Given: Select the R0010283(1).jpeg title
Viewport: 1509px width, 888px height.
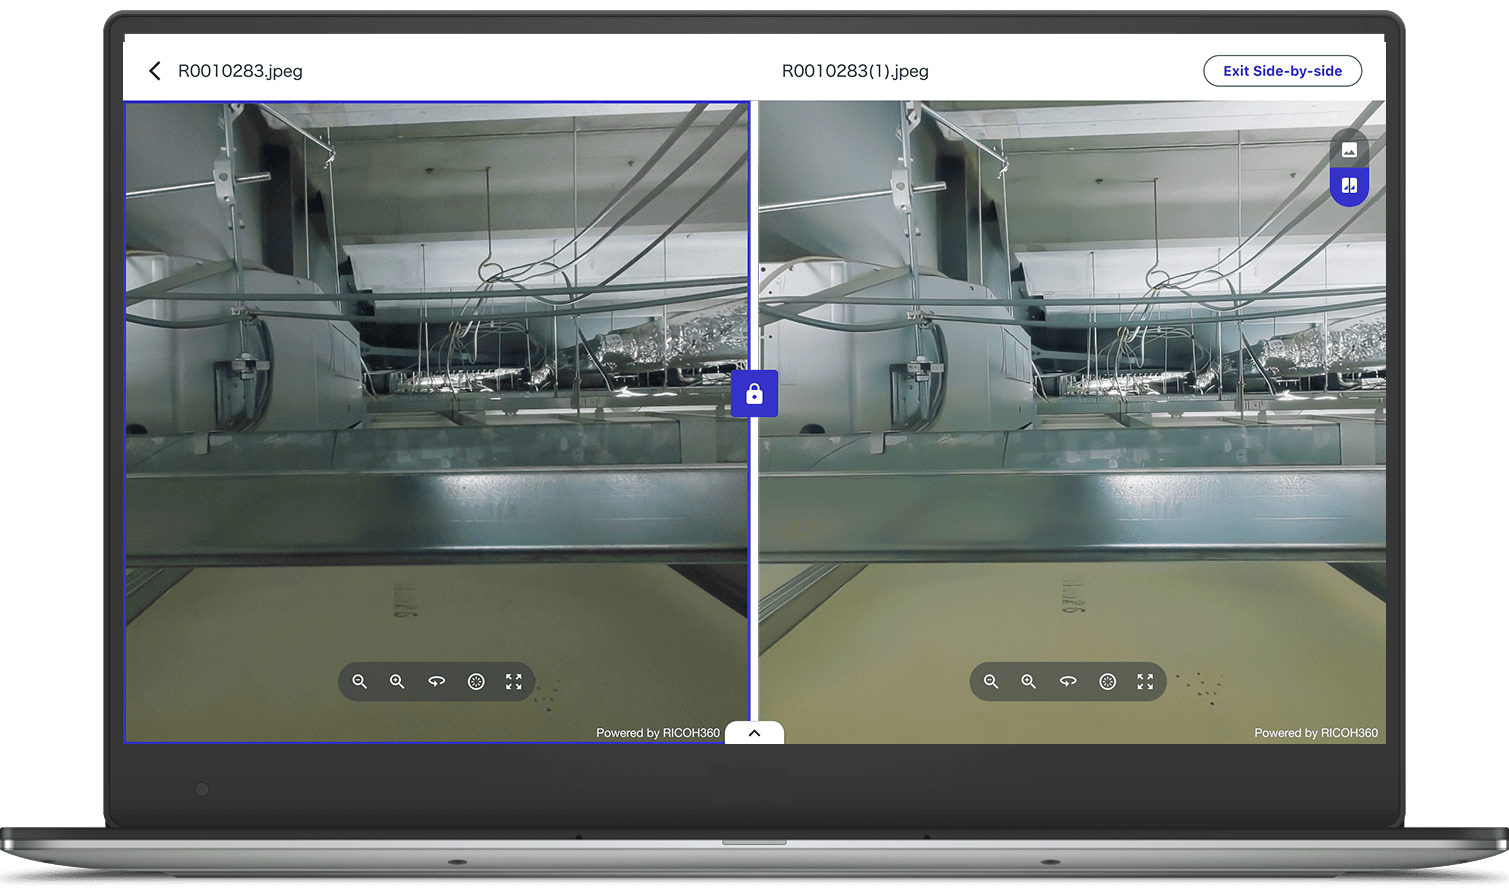Looking at the screenshot, I should point(855,71).
